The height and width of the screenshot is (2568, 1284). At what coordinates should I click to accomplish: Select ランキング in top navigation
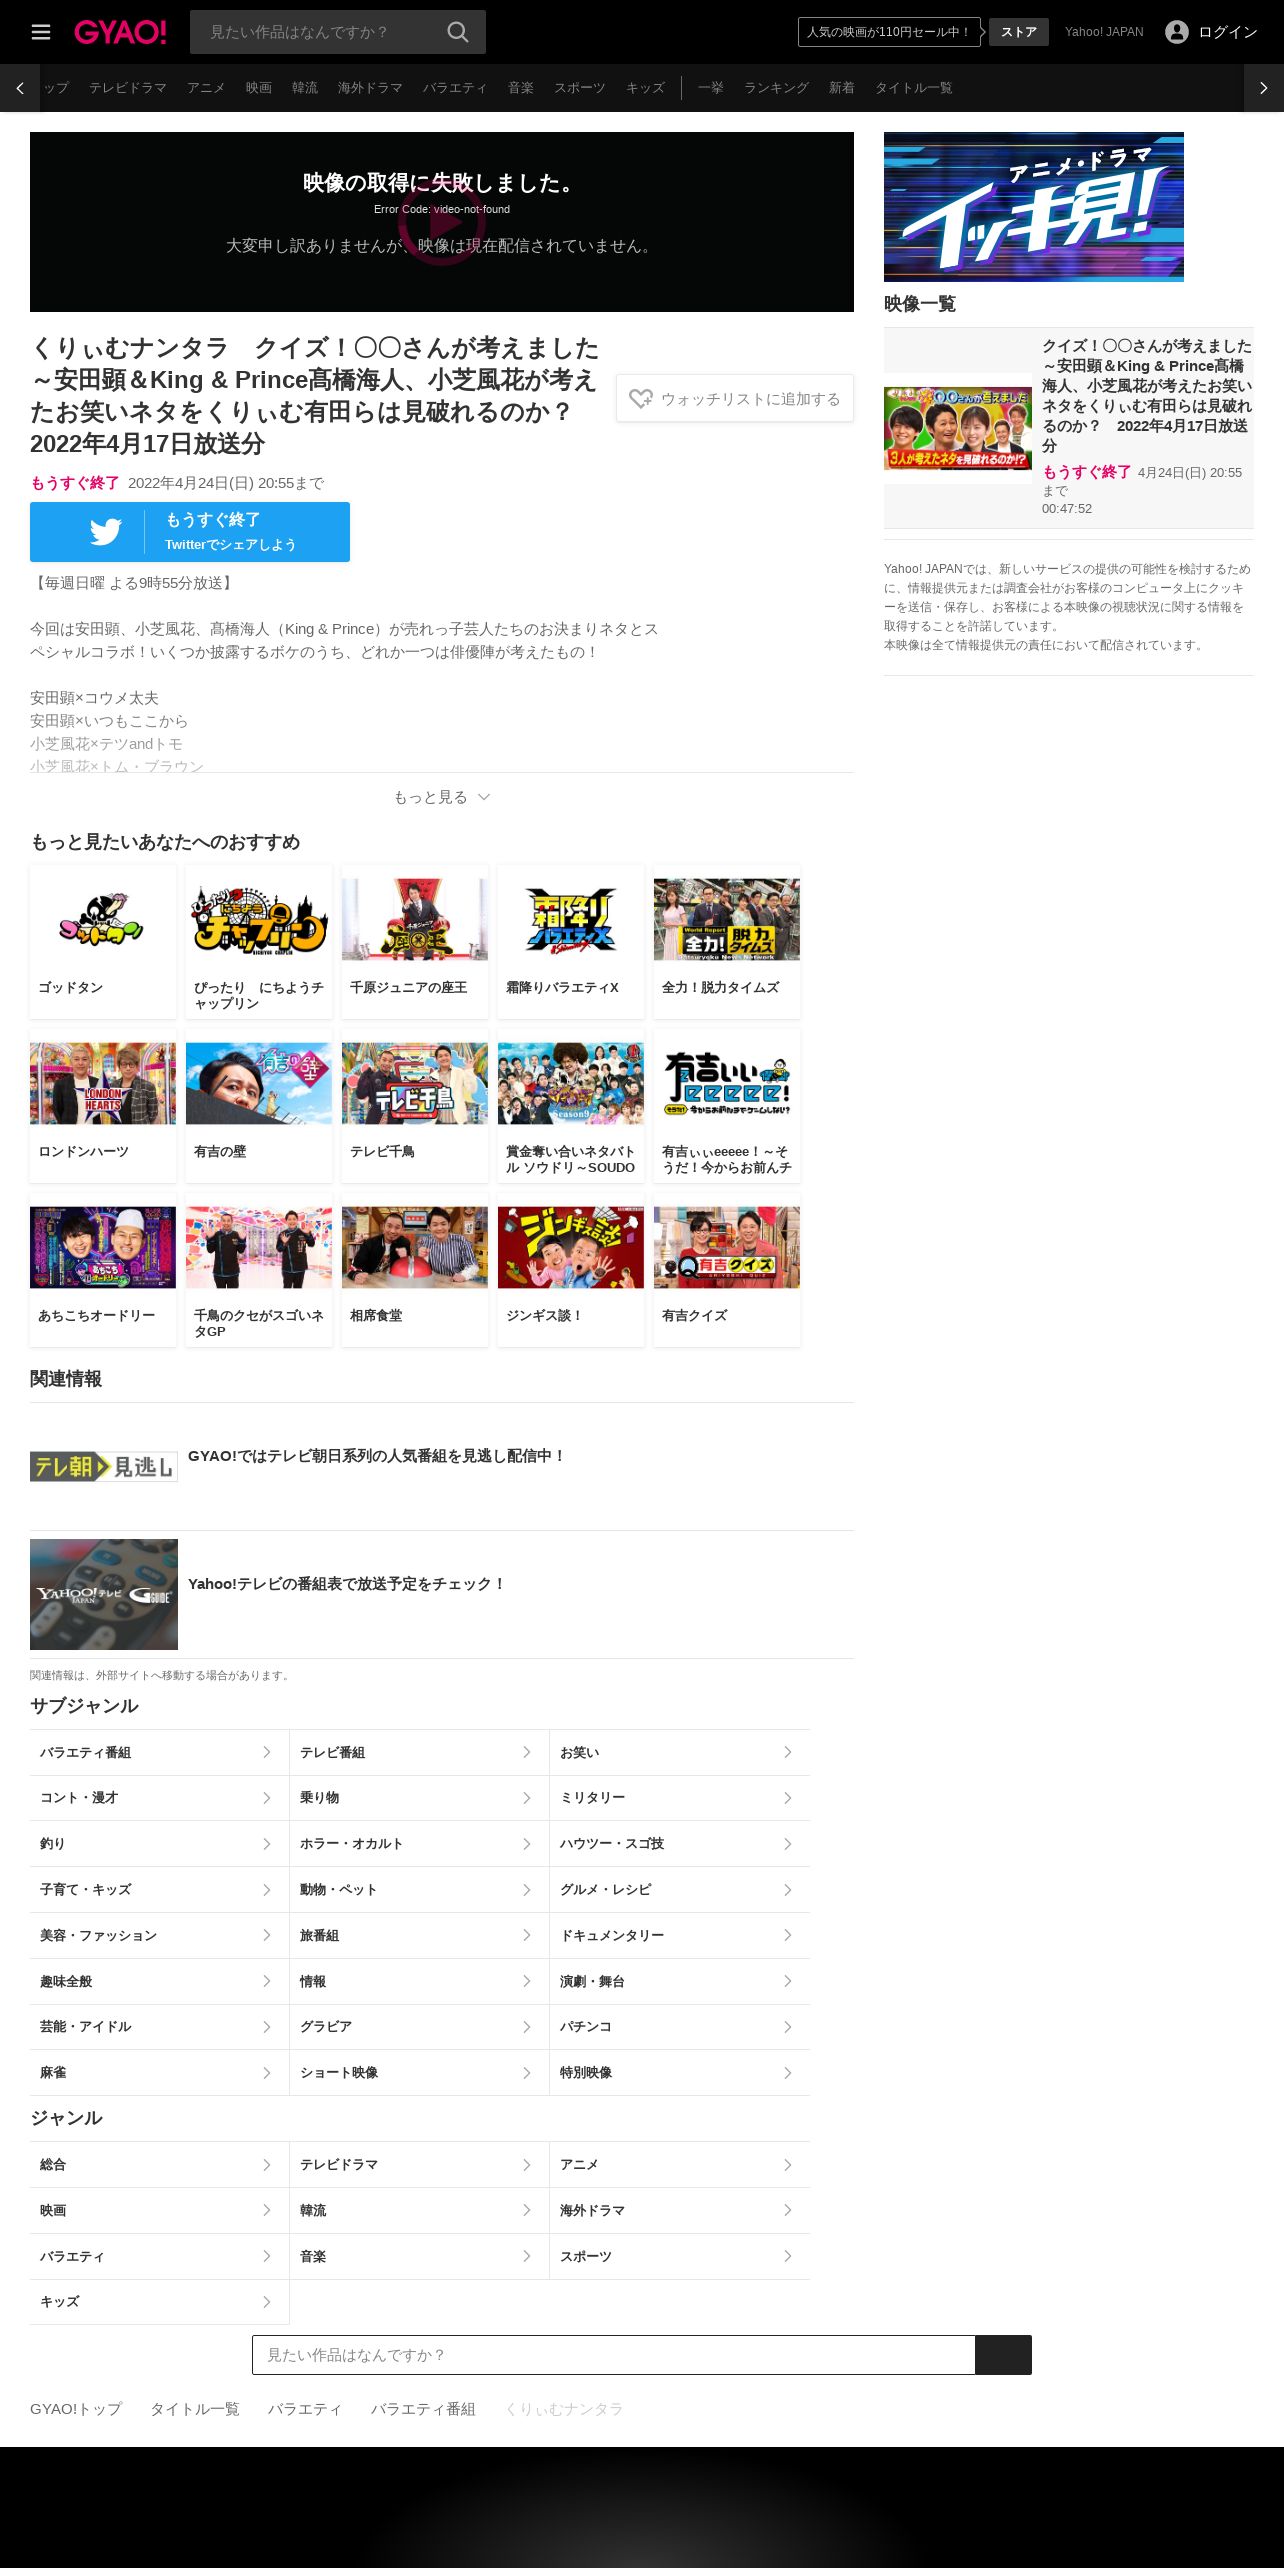776,88
